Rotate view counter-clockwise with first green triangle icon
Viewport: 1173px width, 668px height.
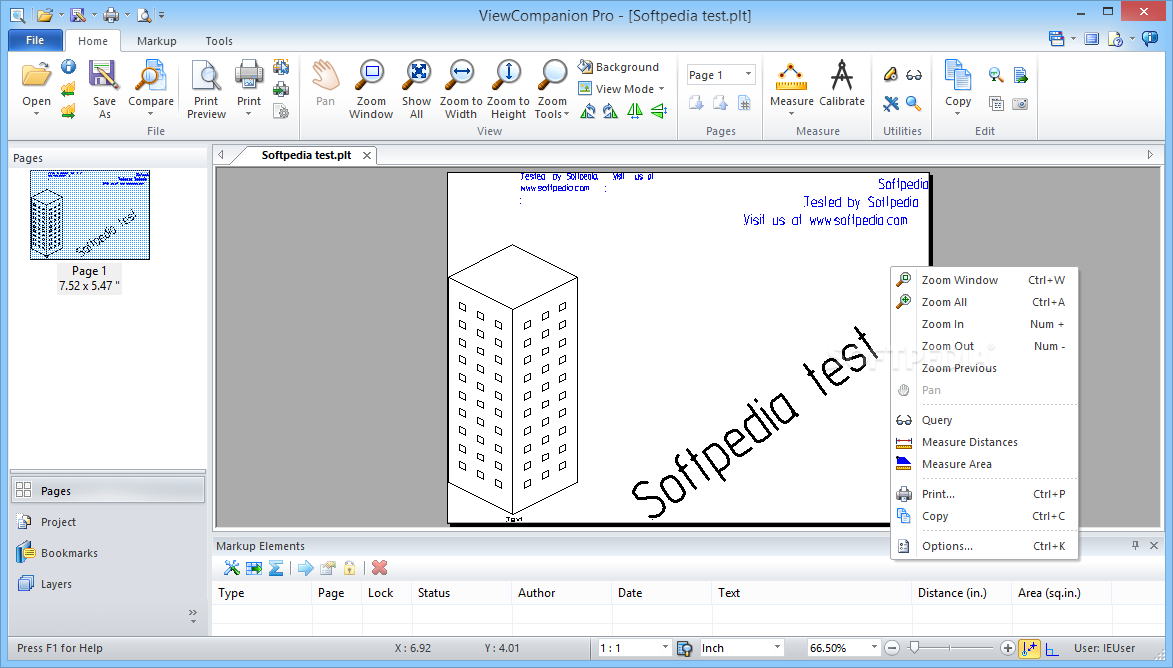click(588, 111)
